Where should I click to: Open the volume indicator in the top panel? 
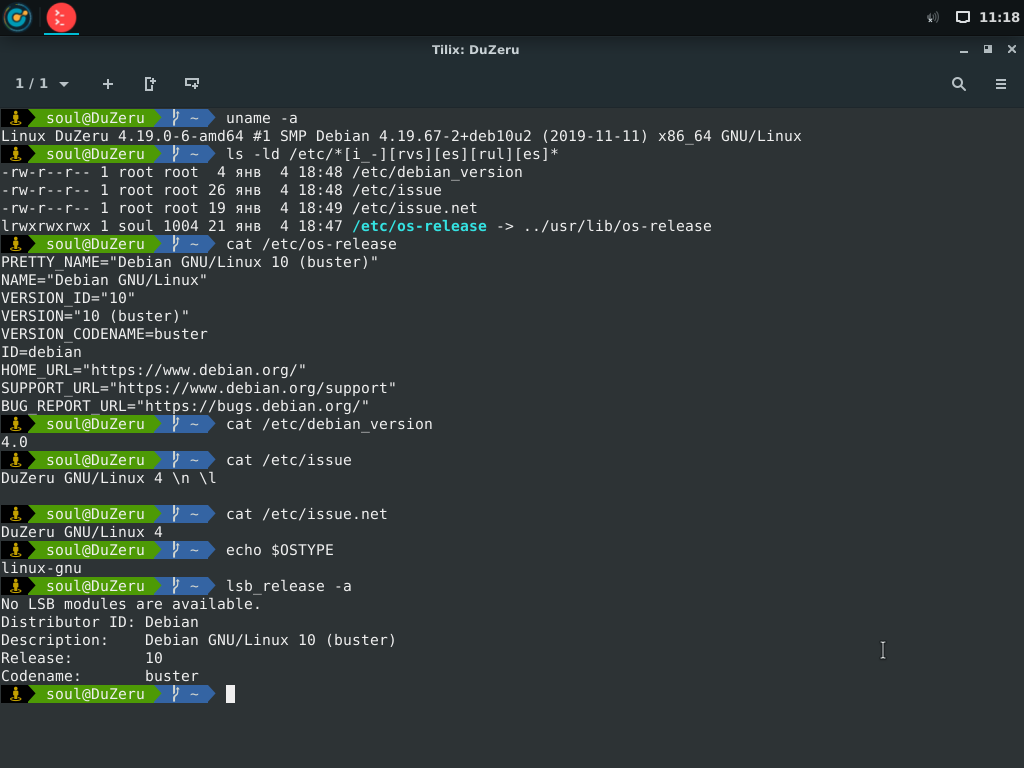click(933, 18)
